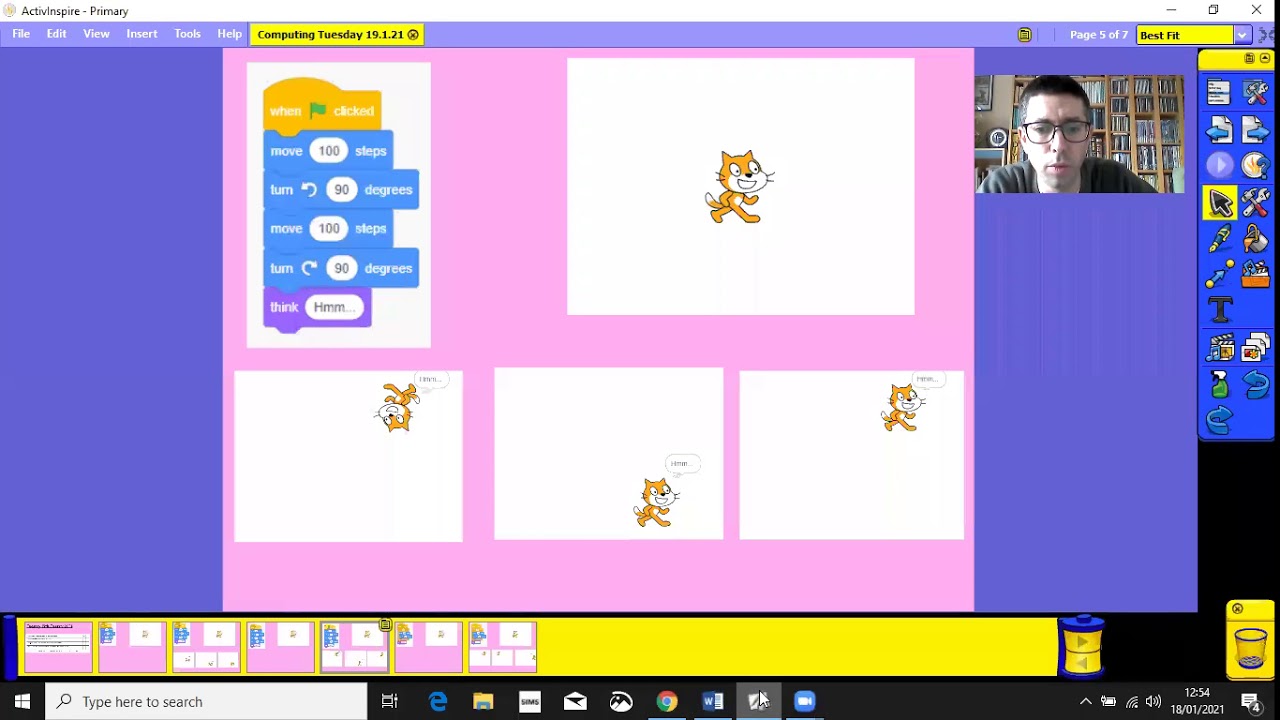The height and width of the screenshot is (720, 1280).
Task: Click the Windows Start button
Action: coord(22,702)
